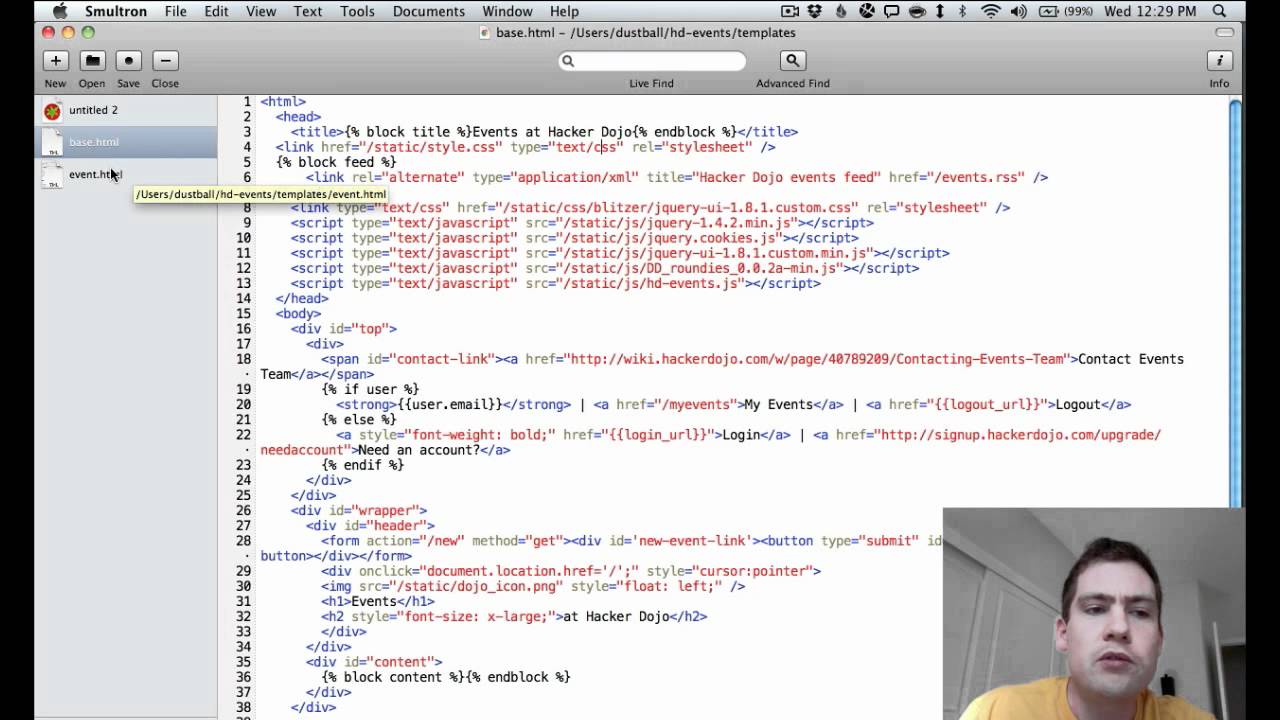Click the up-down arrows menu bar icon
This screenshot has width=1280, height=720.
coord(940,11)
